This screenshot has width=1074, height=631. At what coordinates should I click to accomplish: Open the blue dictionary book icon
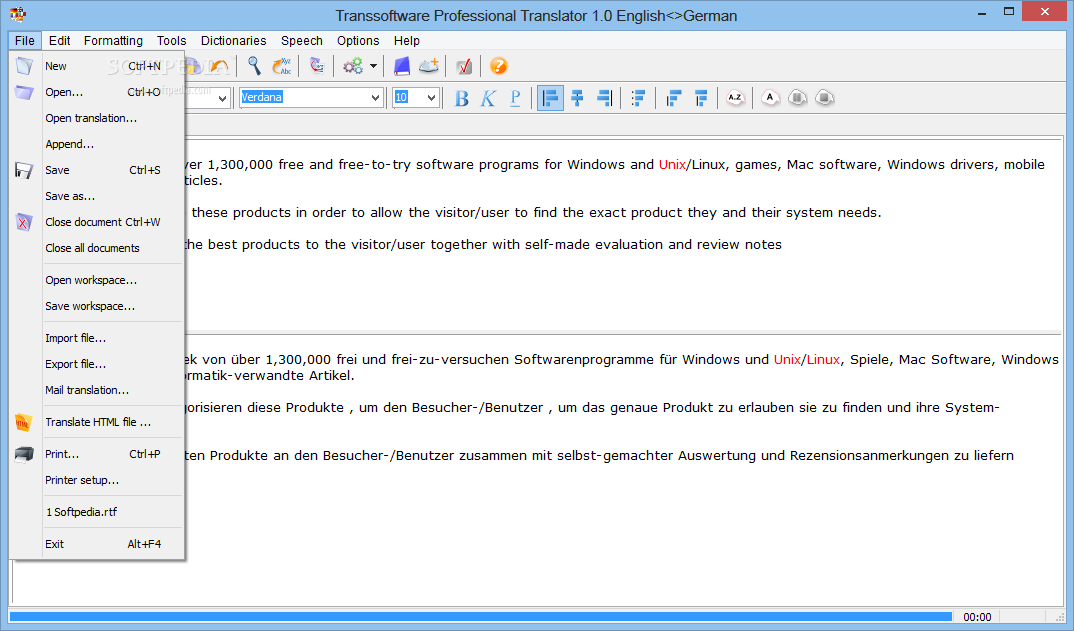401,66
